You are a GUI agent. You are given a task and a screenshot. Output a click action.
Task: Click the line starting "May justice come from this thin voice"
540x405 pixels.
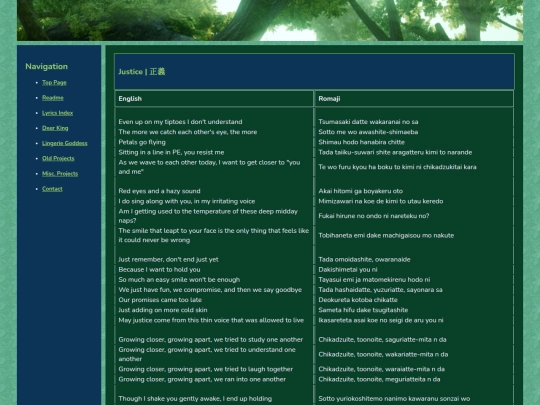pos(211,320)
